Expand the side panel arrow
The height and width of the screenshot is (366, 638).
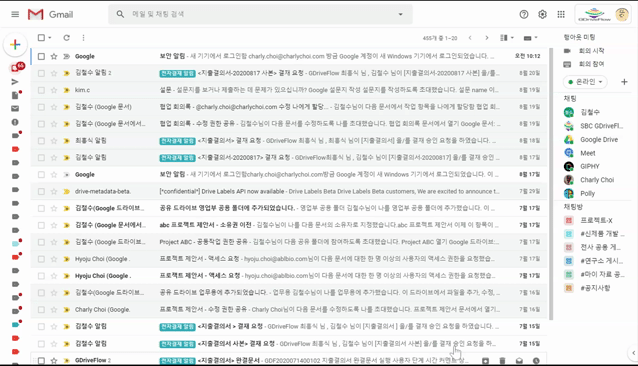pyautogui.click(x=634, y=353)
